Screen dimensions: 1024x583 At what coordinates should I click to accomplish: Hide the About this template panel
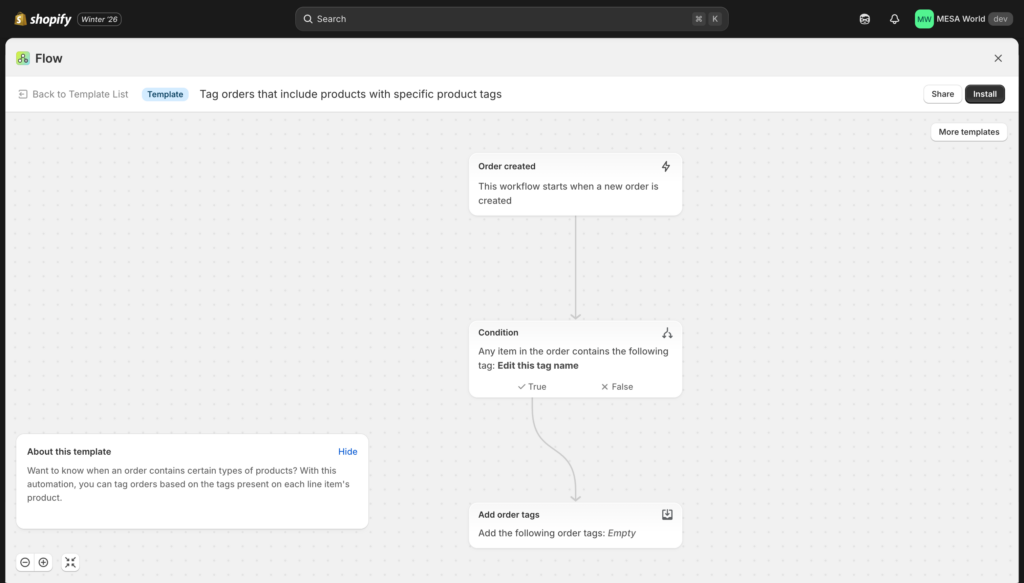coord(348,451)
